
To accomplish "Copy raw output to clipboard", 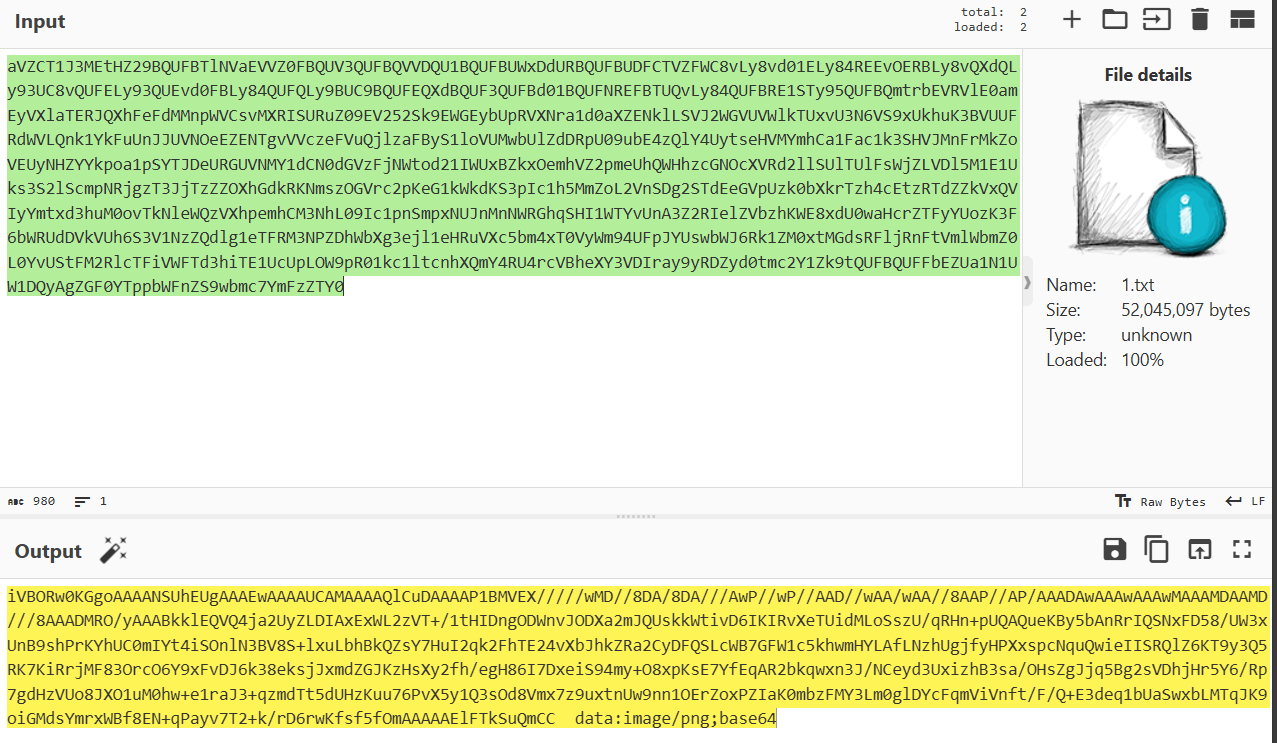I will pyautogui.click(x=1157, y=549).
